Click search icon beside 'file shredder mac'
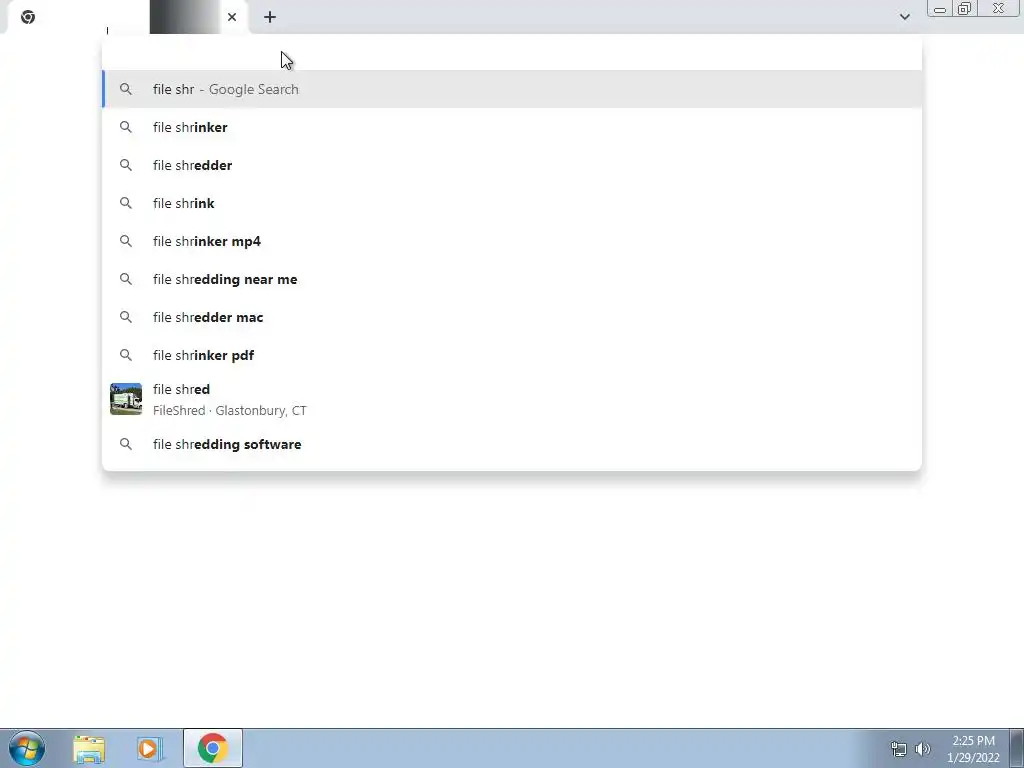 pos(126,317)
